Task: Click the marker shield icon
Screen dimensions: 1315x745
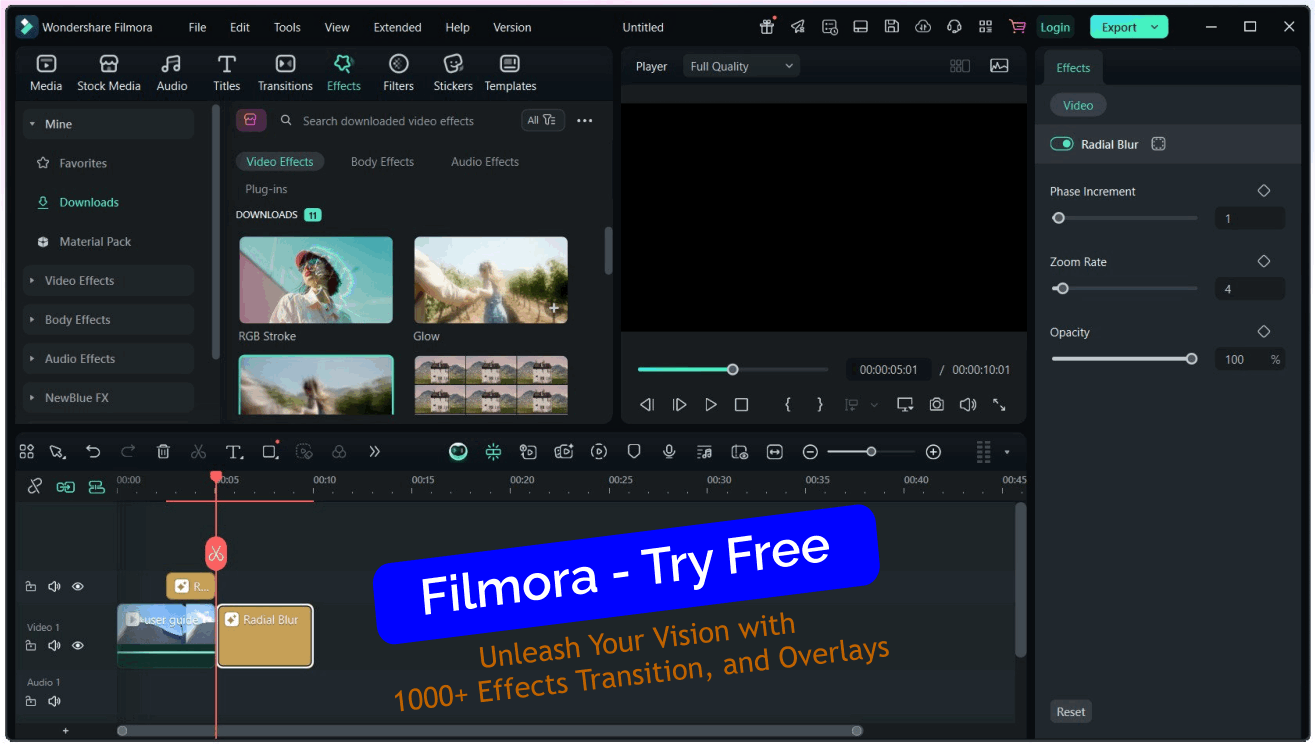Action: [x=634, y=452]
